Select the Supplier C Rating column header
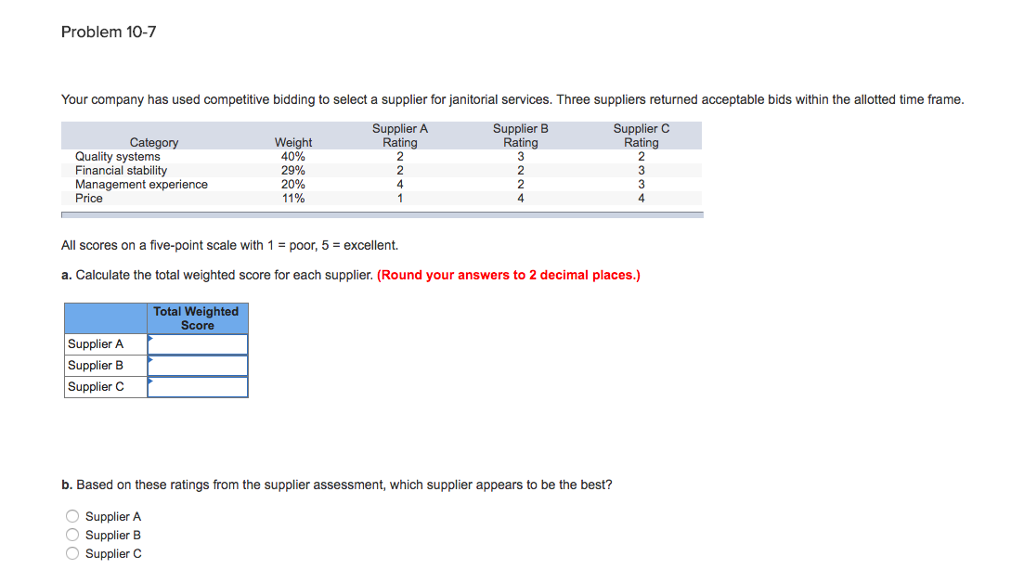The image size is (1024, 582). (641, 136)
